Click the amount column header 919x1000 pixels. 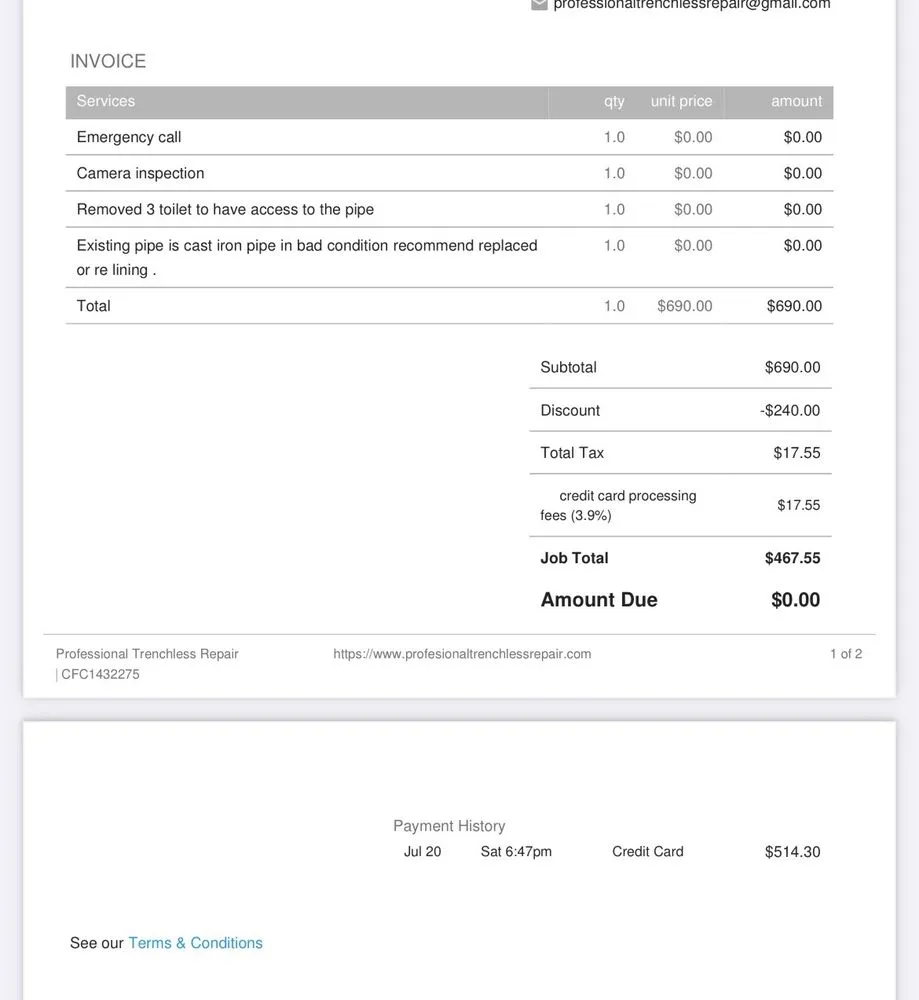[796, 101]
